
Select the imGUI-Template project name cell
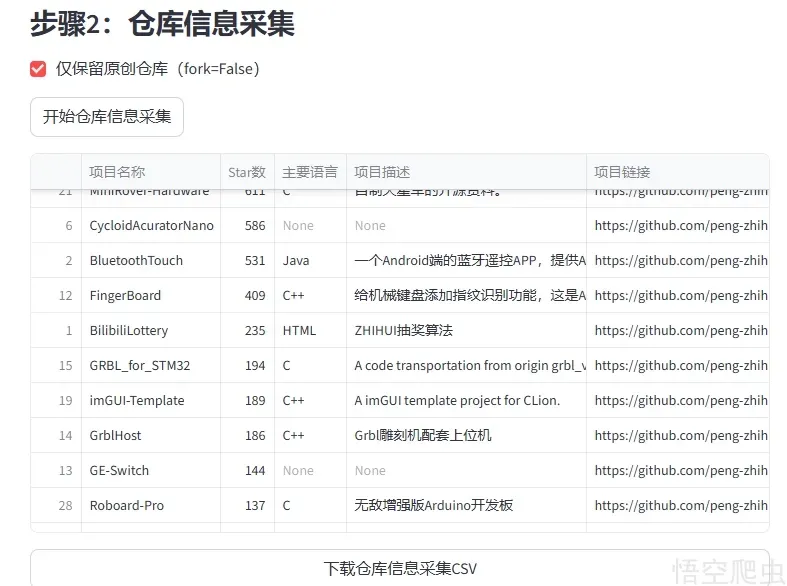tap(151, 400)
